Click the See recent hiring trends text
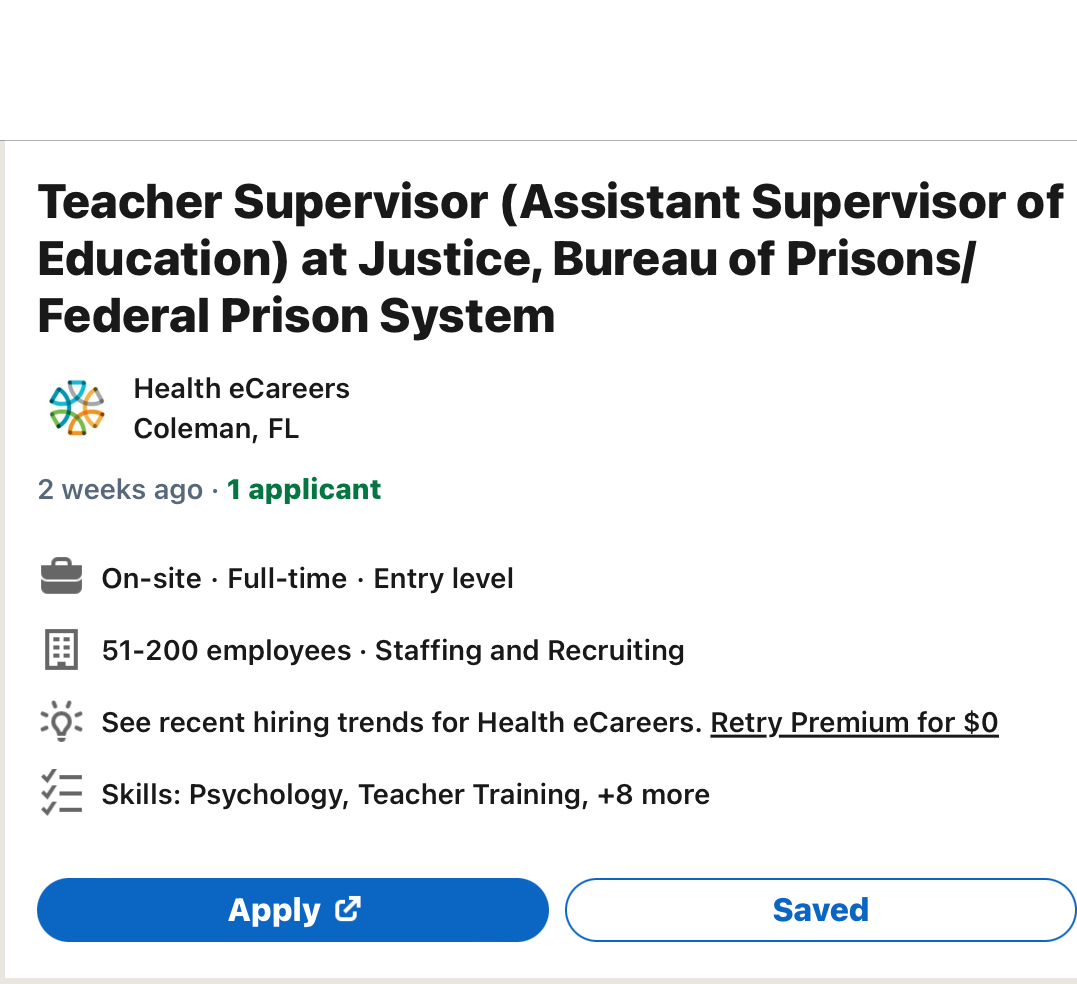Image resolution: width=1077 pixels, height=984 pixels. pyautogui.click(x=400, y=722)
